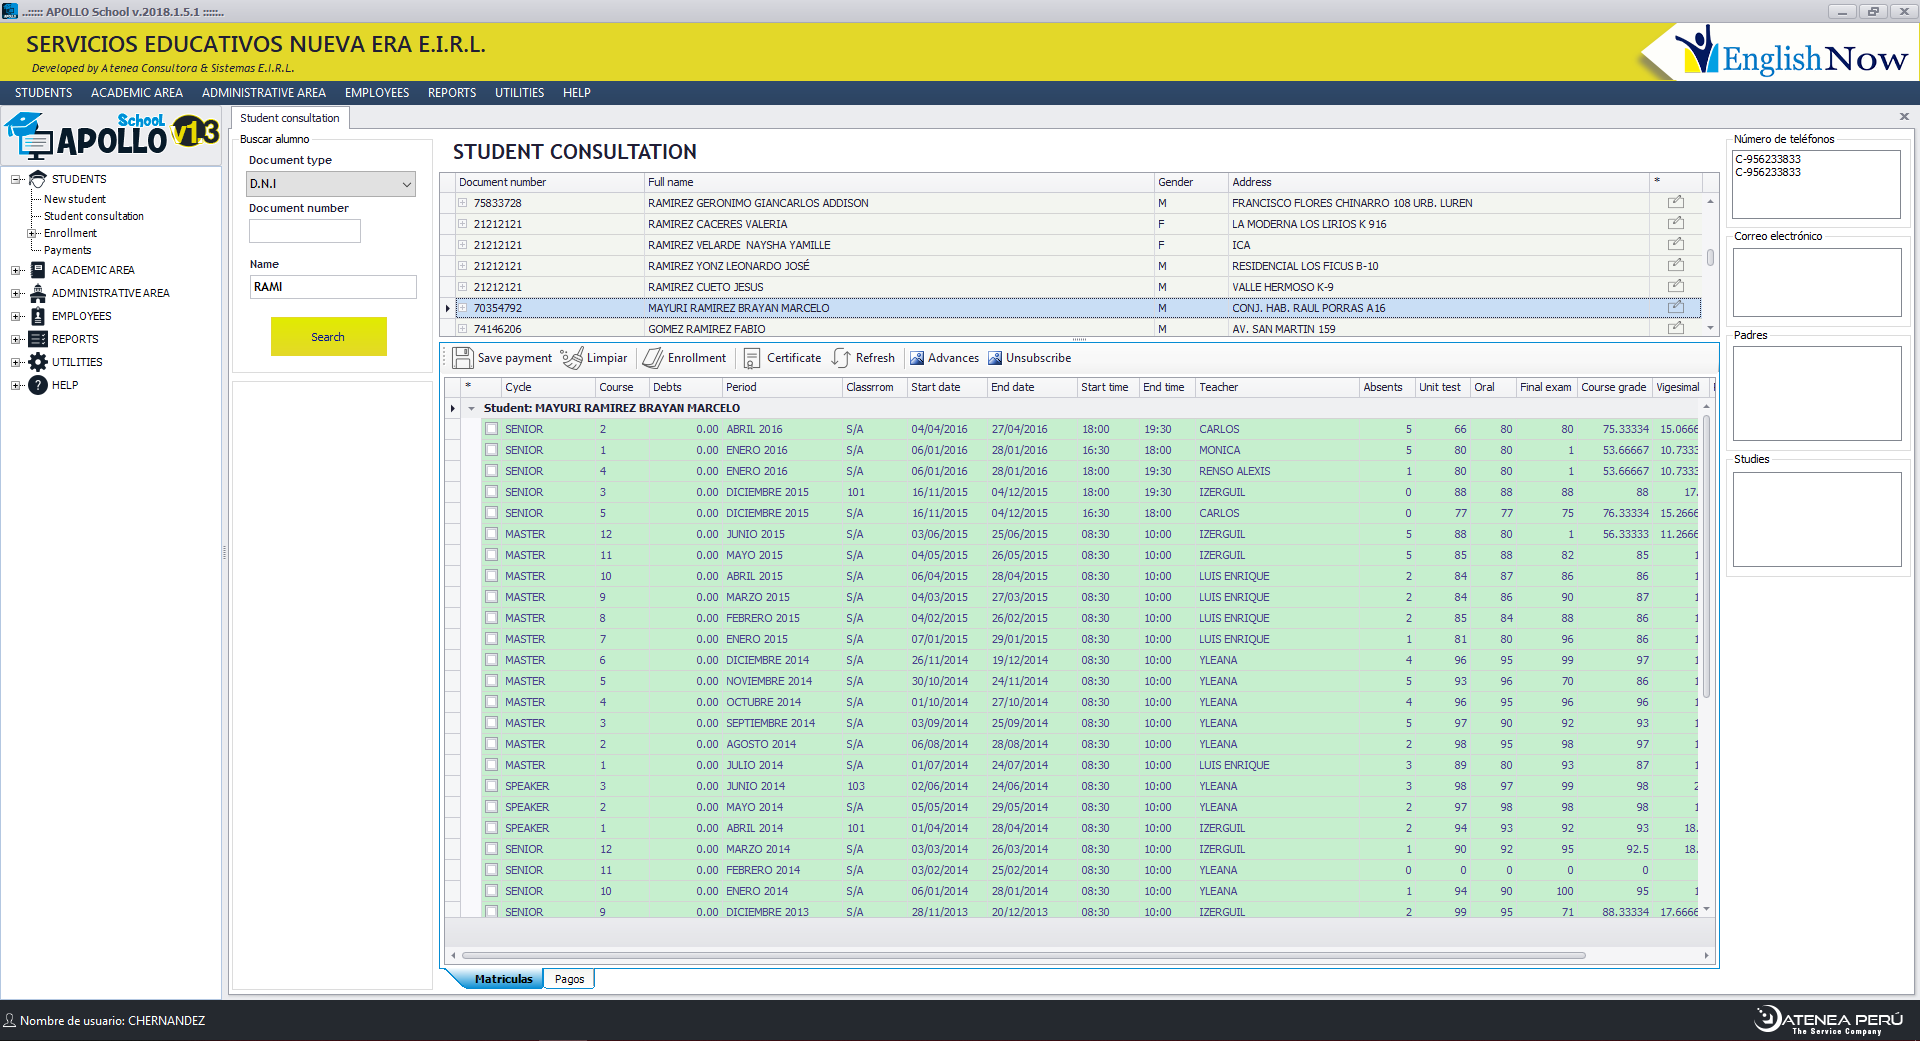Click the yellow Search button
Viewport: 1920px width, 1041px height.
(328, 337)
